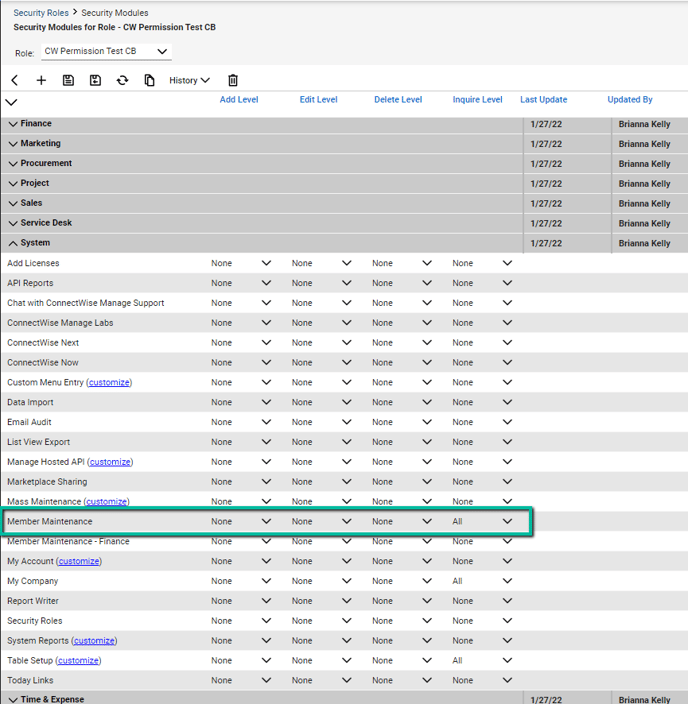Expand the Marketing module group
The image size is (688, 704).
(13, 144)
